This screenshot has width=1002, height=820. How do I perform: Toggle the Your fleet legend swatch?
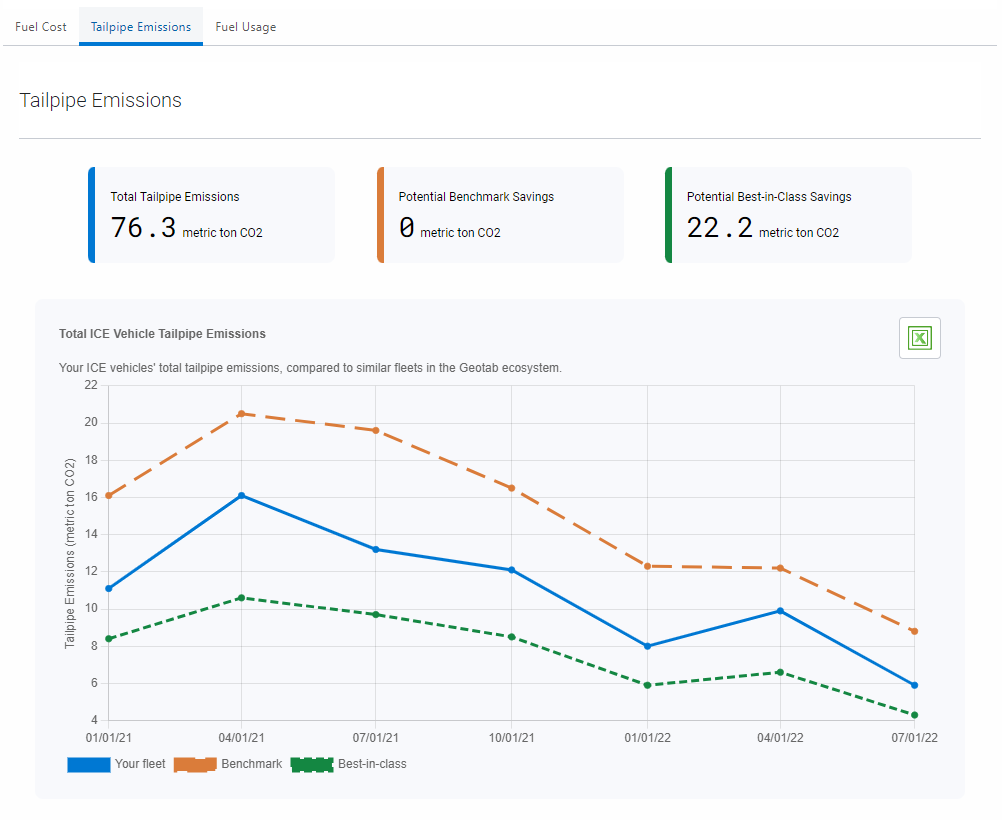coord(89,764)
